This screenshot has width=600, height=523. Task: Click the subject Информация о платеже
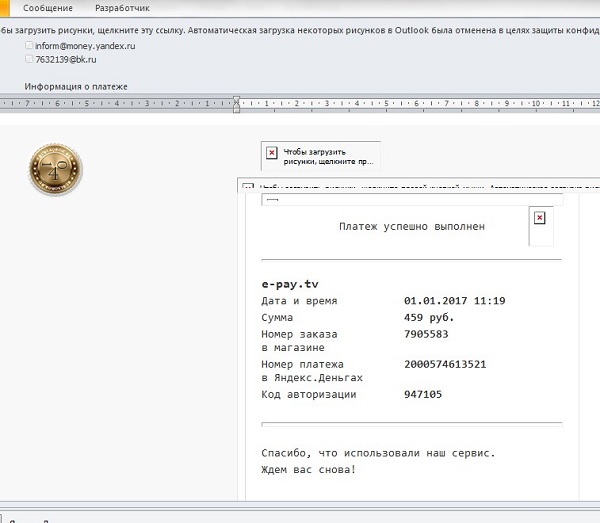point(76,87)
